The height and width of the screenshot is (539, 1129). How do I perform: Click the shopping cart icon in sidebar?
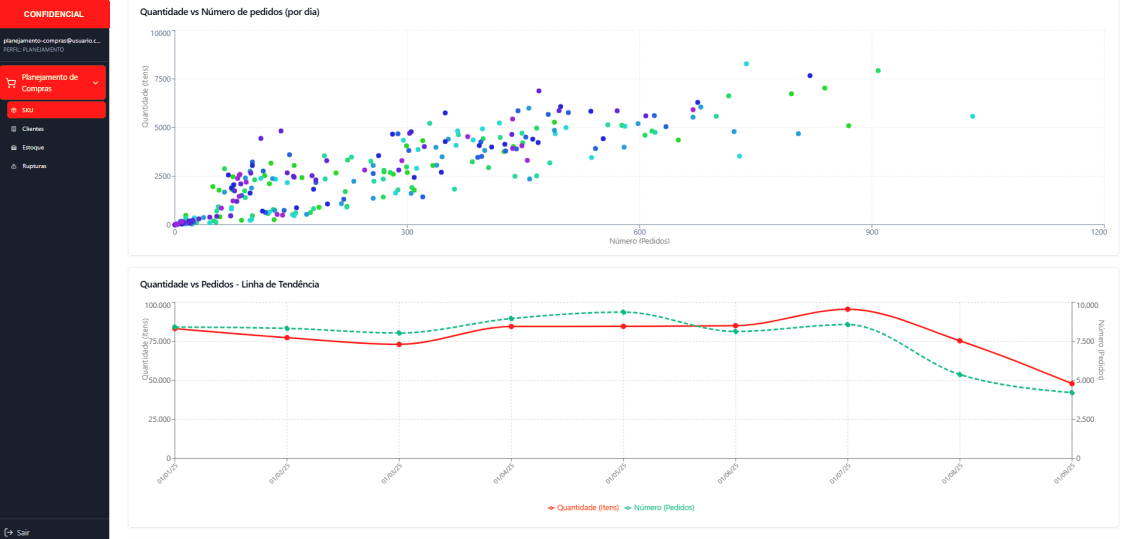coord(11,83)
